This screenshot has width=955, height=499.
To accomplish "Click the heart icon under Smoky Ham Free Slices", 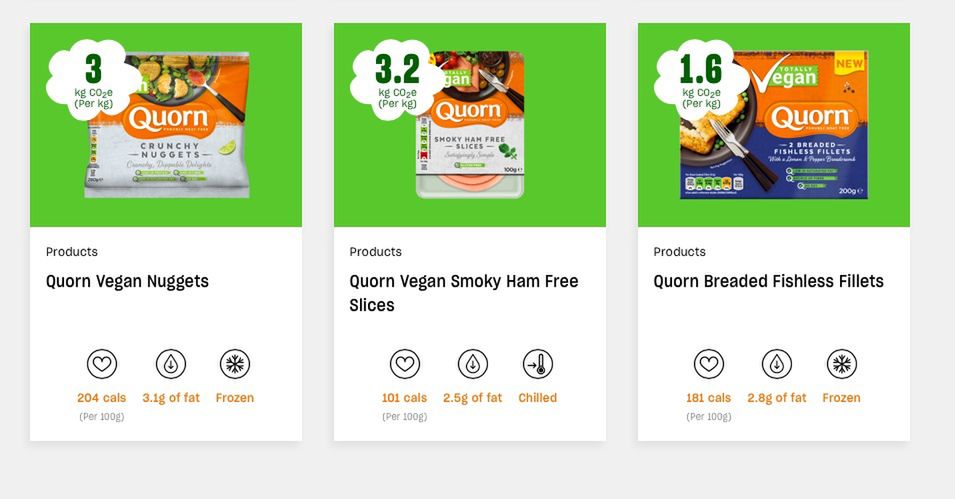I will [x=405, y=364].
